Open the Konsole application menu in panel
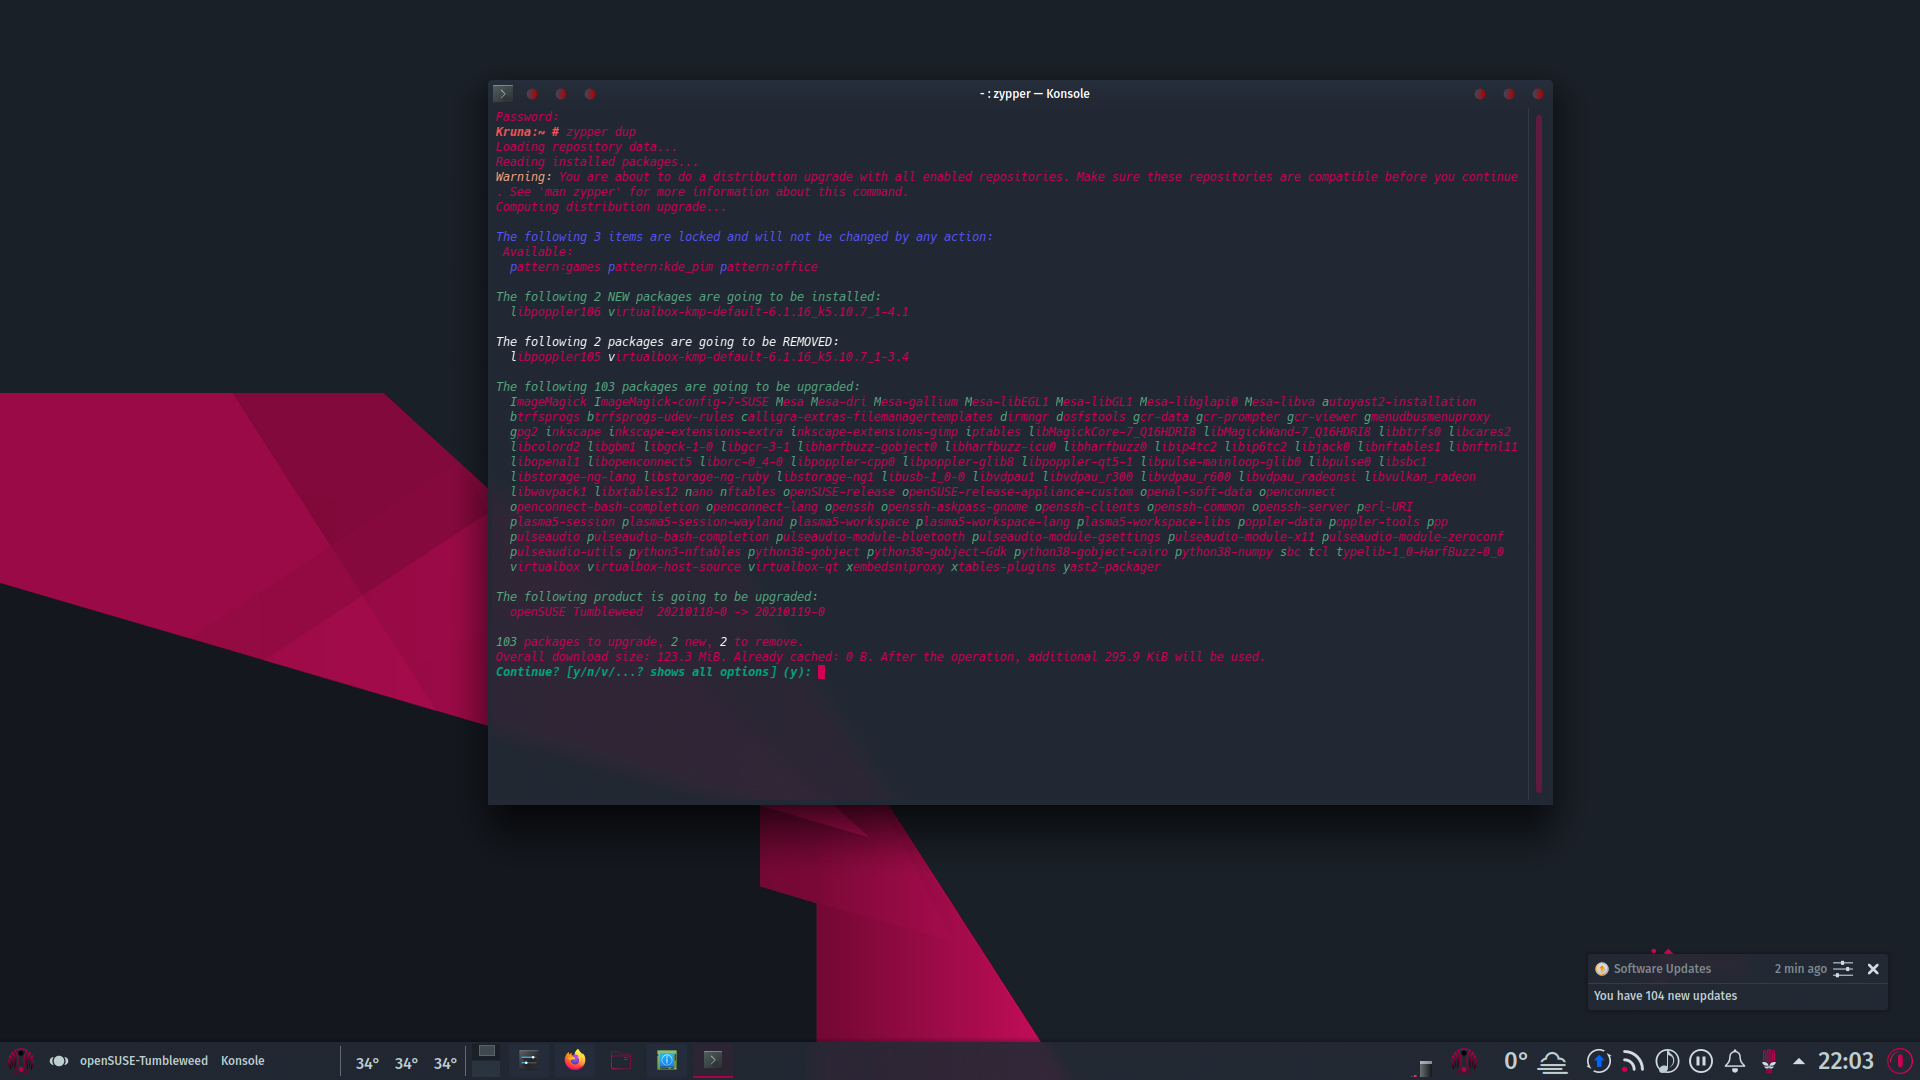Screen dimensions: 1920x1080 tap(242, 1061)
